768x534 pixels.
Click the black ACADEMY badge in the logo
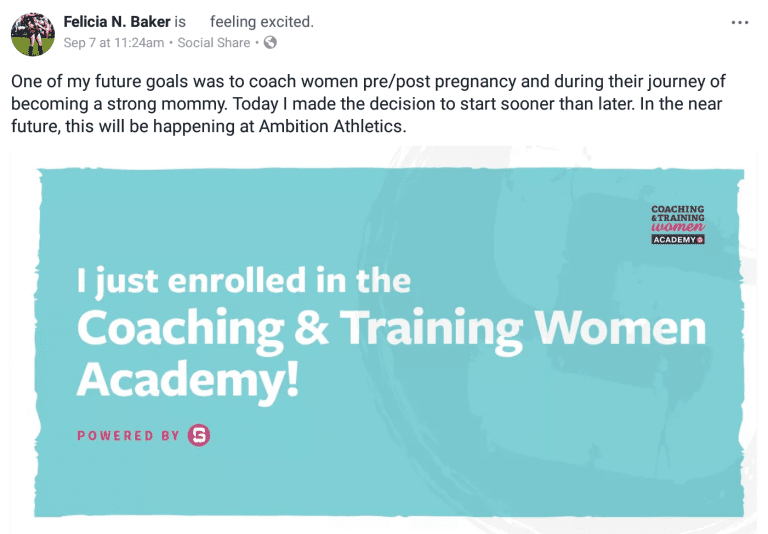[x=678, y=240]
